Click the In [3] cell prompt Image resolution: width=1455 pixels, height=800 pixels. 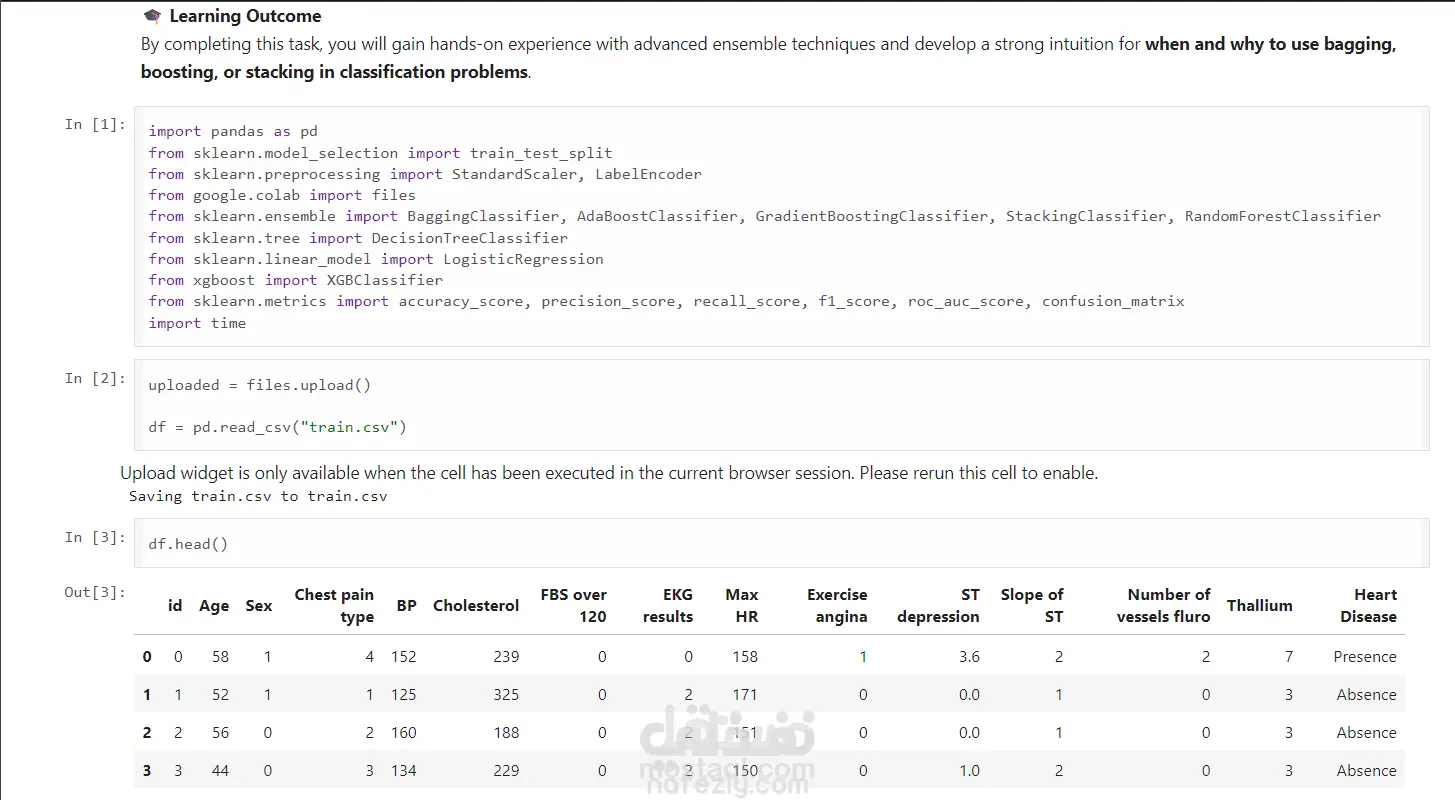click(96, 537)
